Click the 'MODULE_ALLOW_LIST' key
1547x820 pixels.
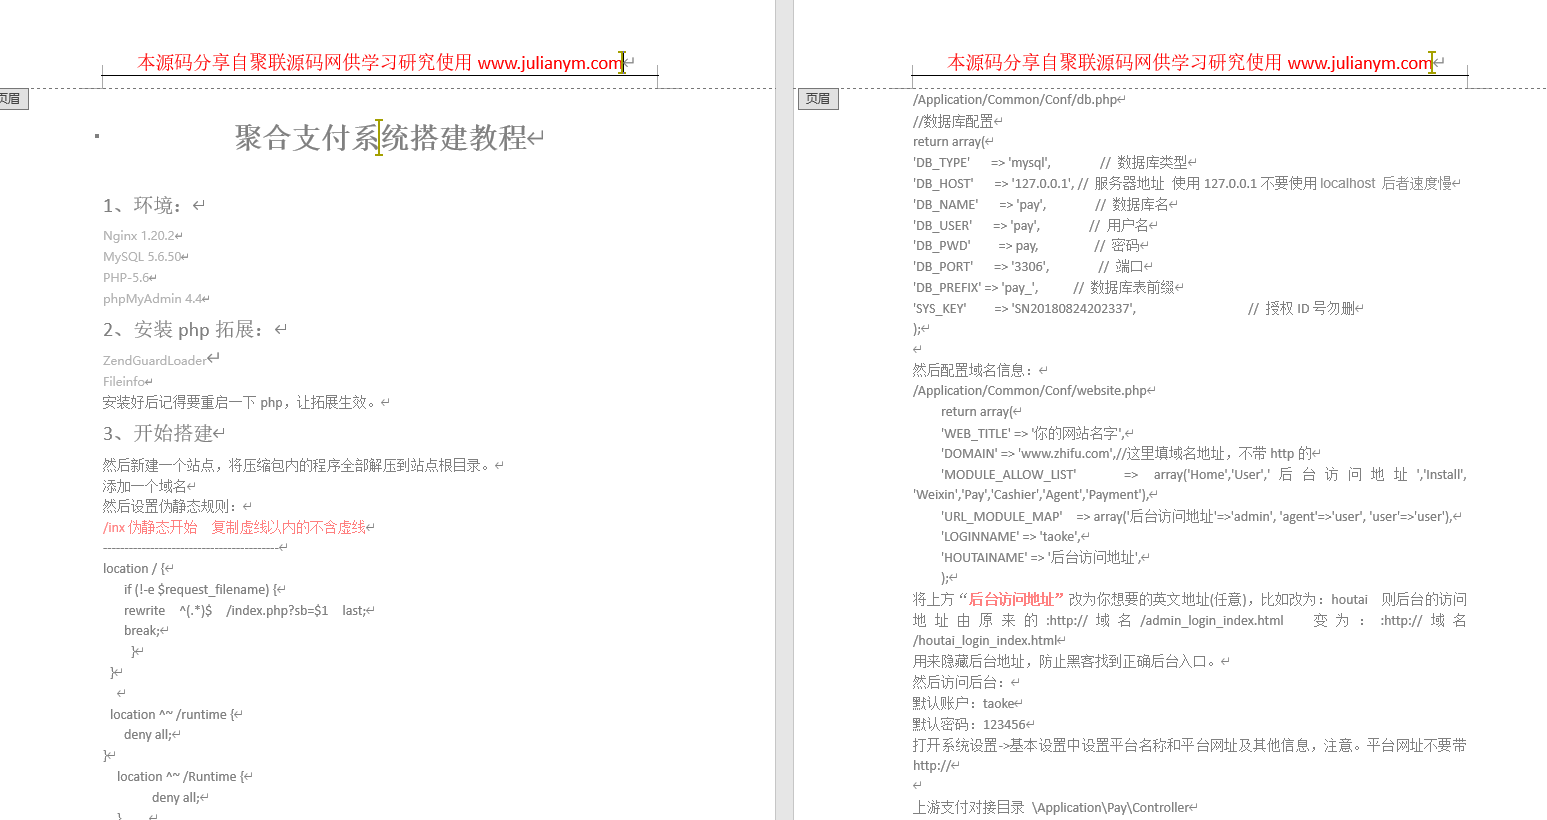click(x=1008, y=474)
